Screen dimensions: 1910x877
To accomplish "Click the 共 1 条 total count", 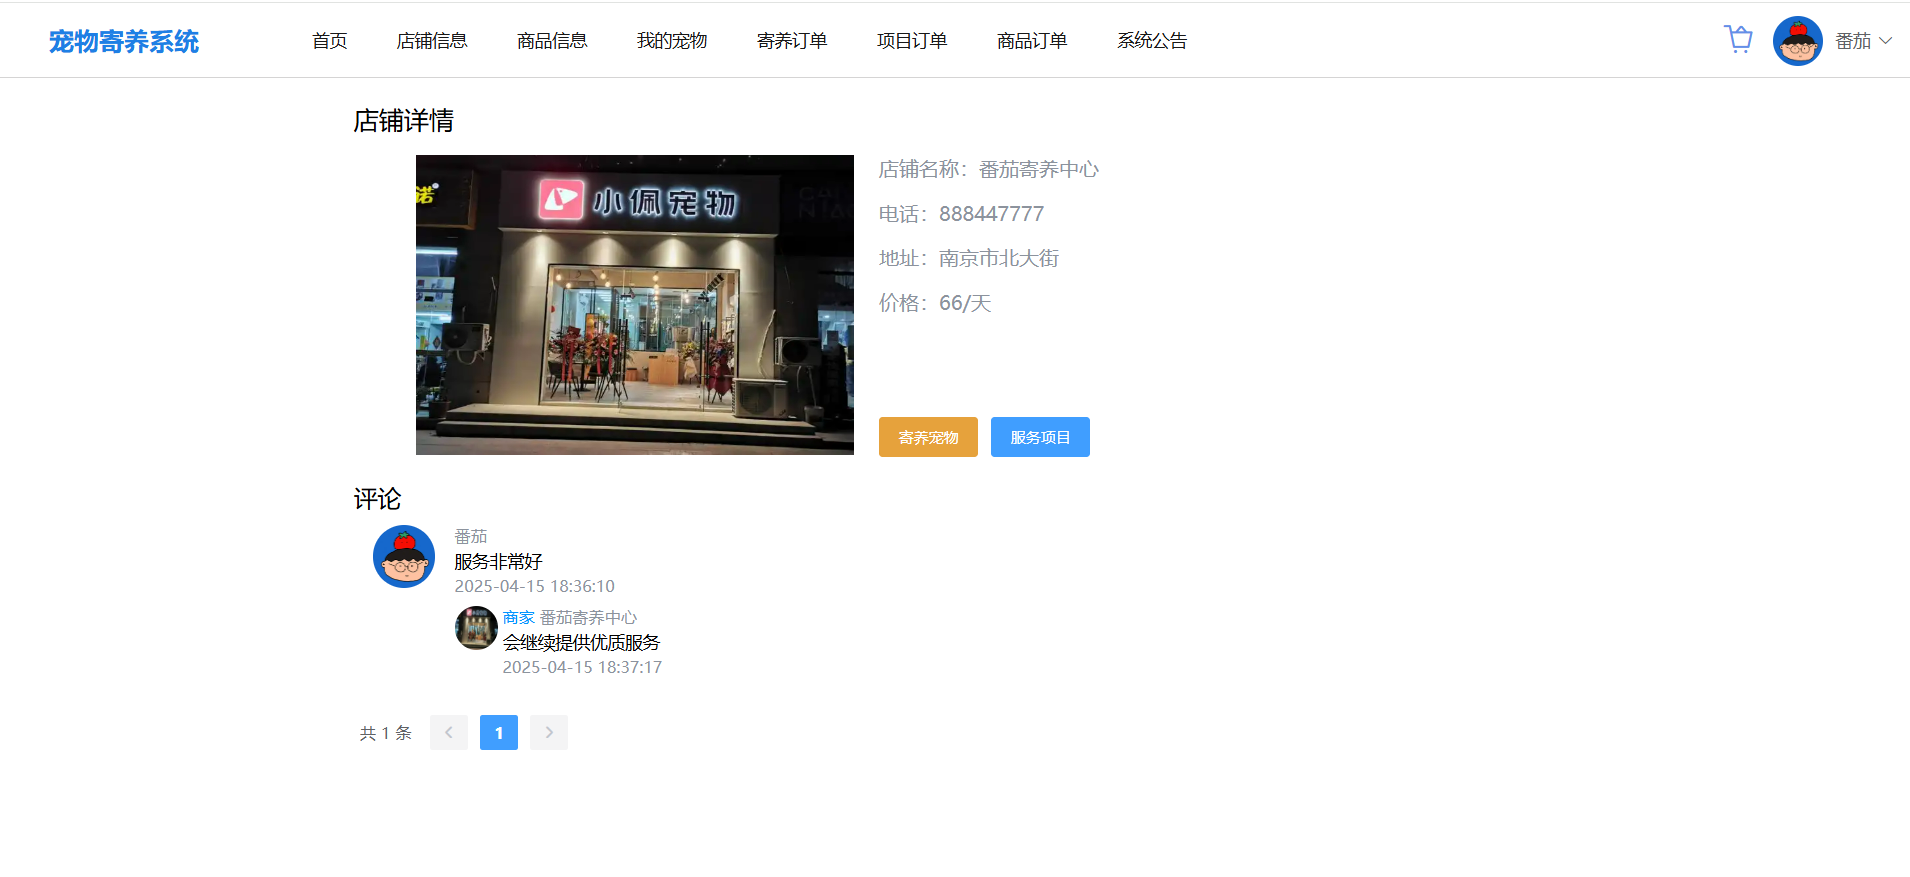I will (386, 733).
